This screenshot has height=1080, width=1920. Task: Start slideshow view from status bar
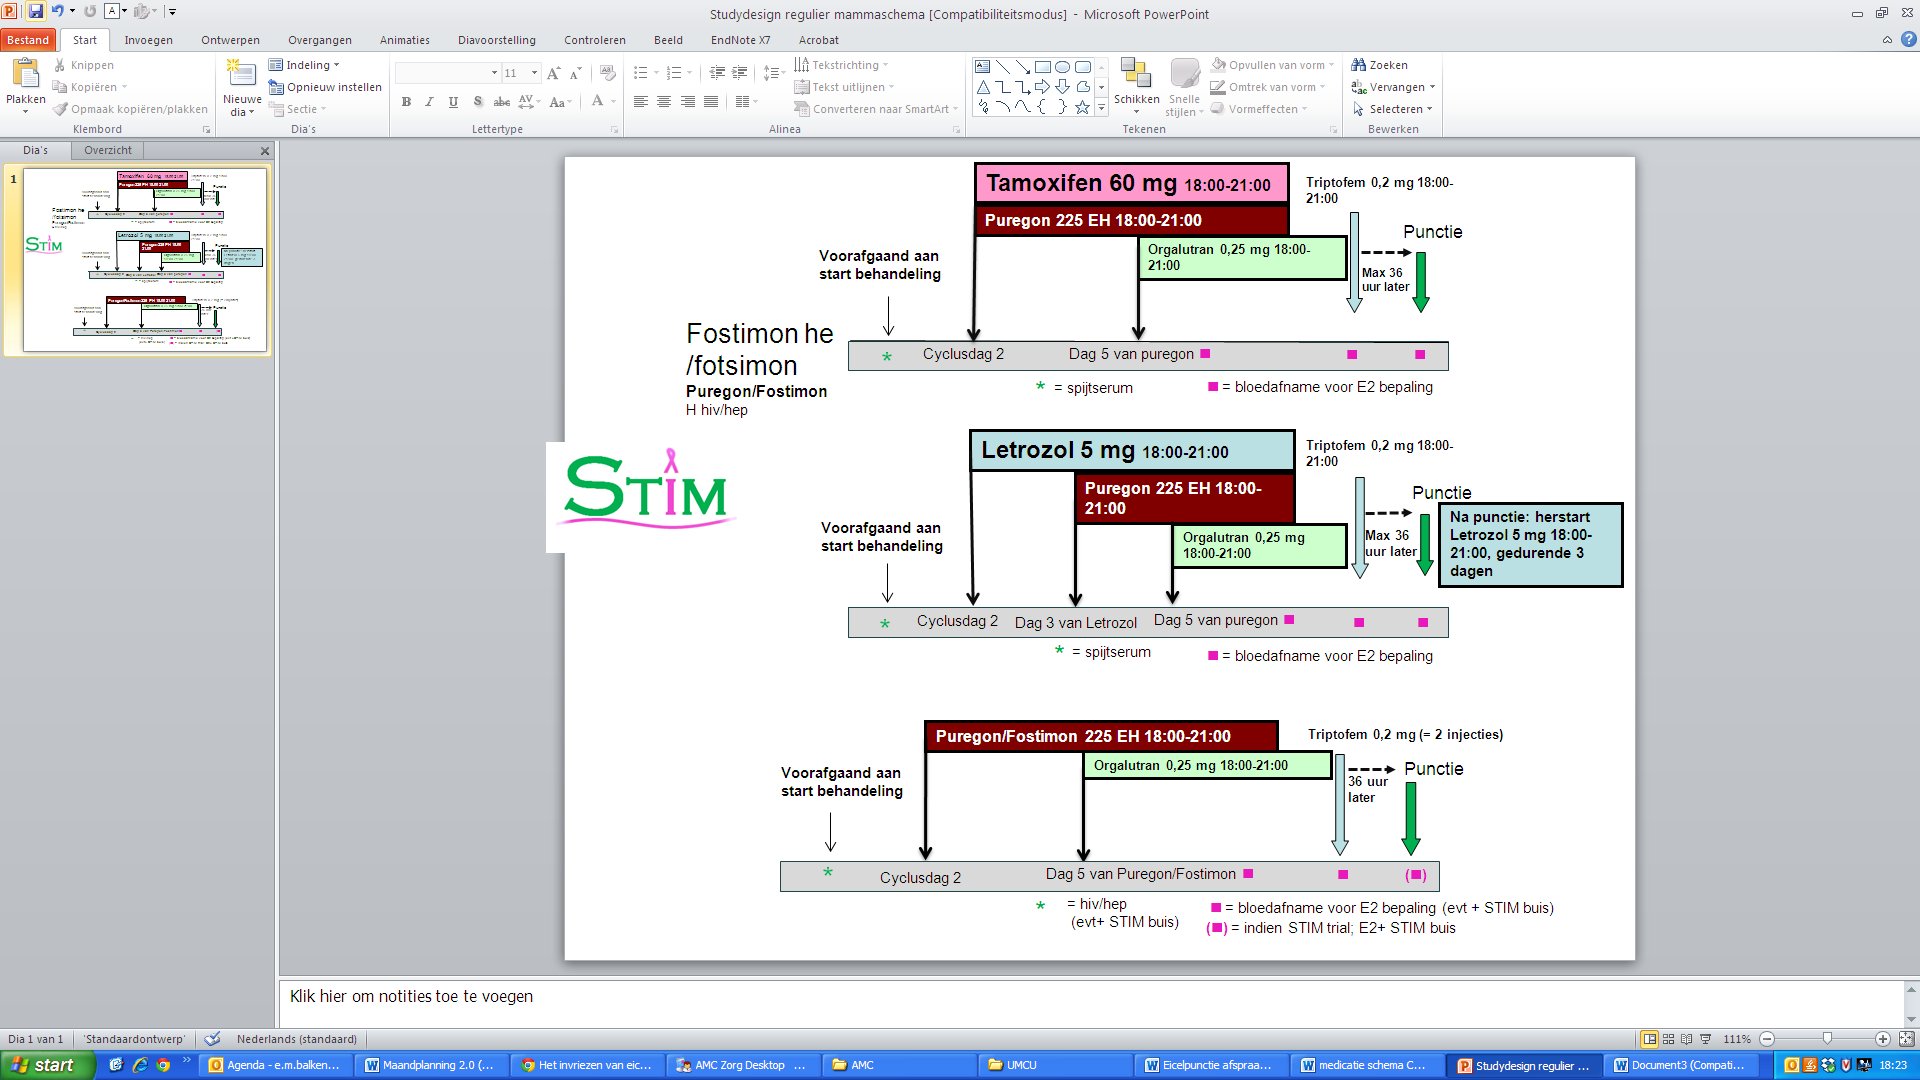pyautogui.click(x=1706, y=1039)
